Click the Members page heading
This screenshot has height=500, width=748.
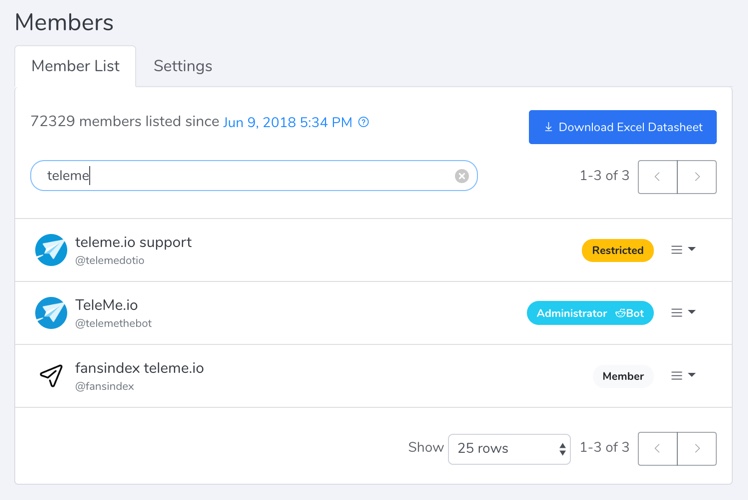coord(64,22)
